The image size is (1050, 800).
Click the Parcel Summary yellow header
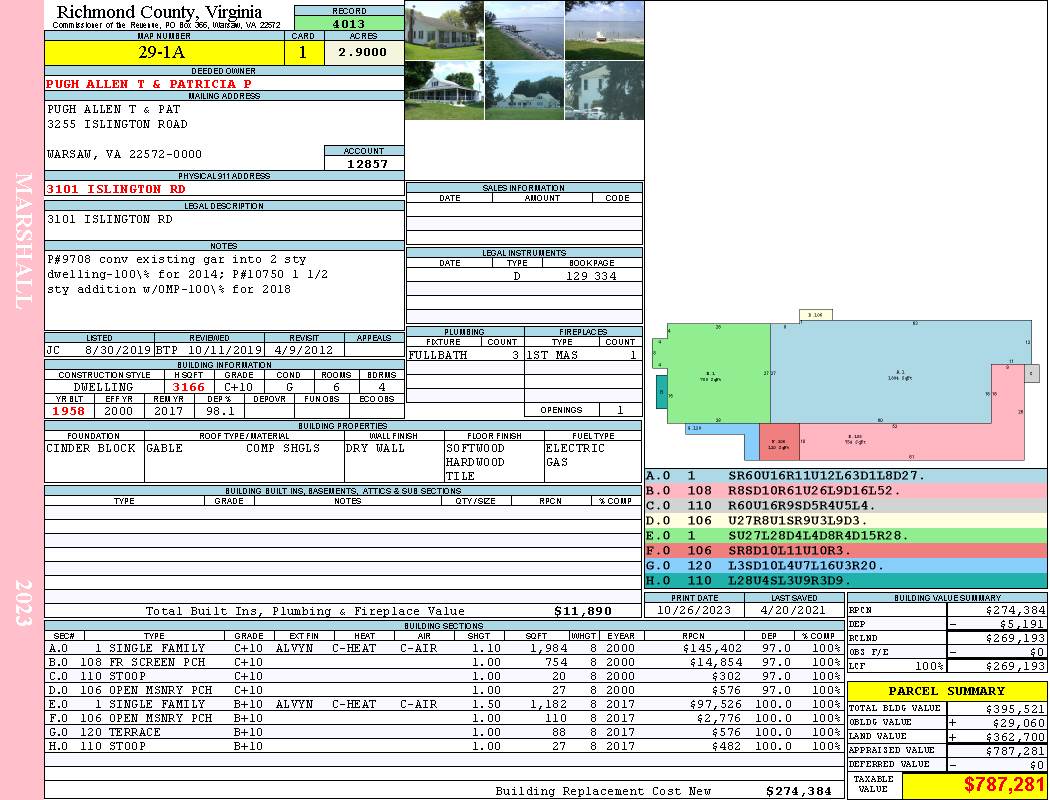[947, 691]
